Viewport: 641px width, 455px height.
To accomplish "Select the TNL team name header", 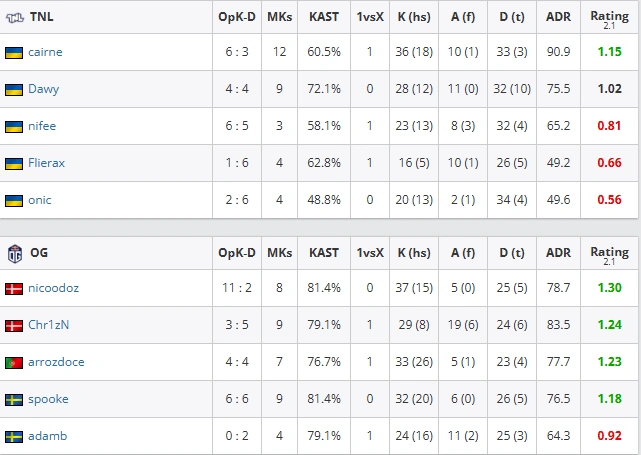I will (x=41, y=17).
